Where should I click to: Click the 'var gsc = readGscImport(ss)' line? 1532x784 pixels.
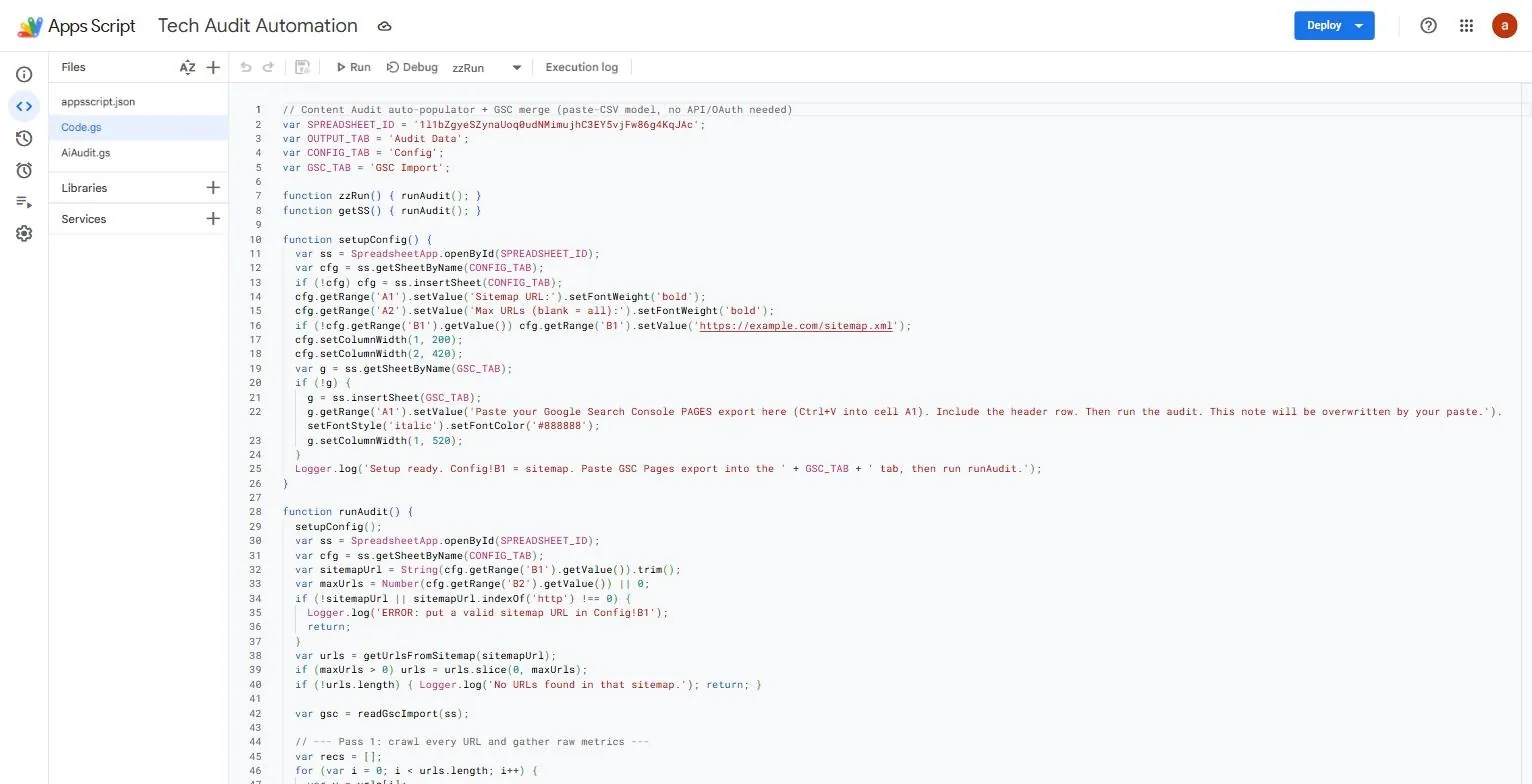382,714
